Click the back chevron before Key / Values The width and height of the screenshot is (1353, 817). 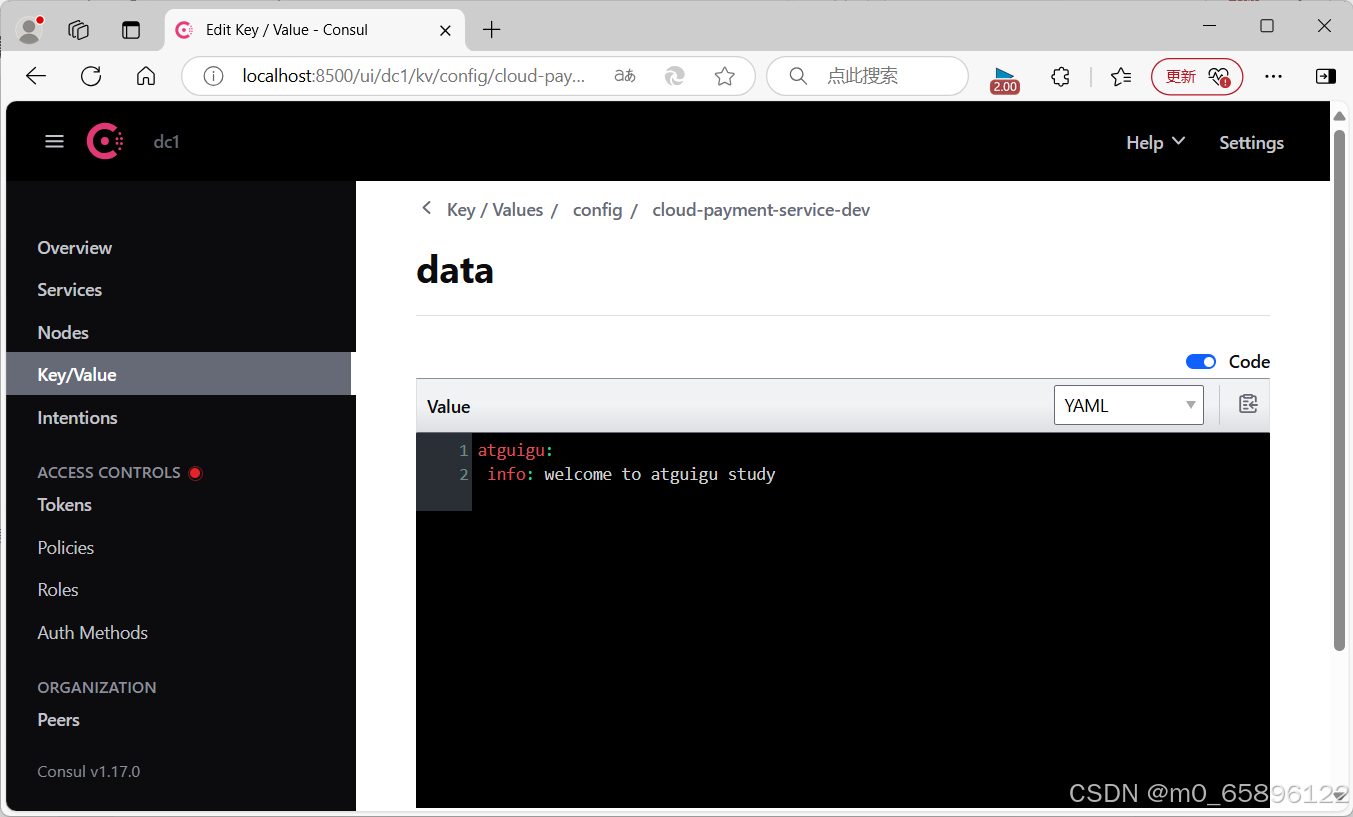426,208
